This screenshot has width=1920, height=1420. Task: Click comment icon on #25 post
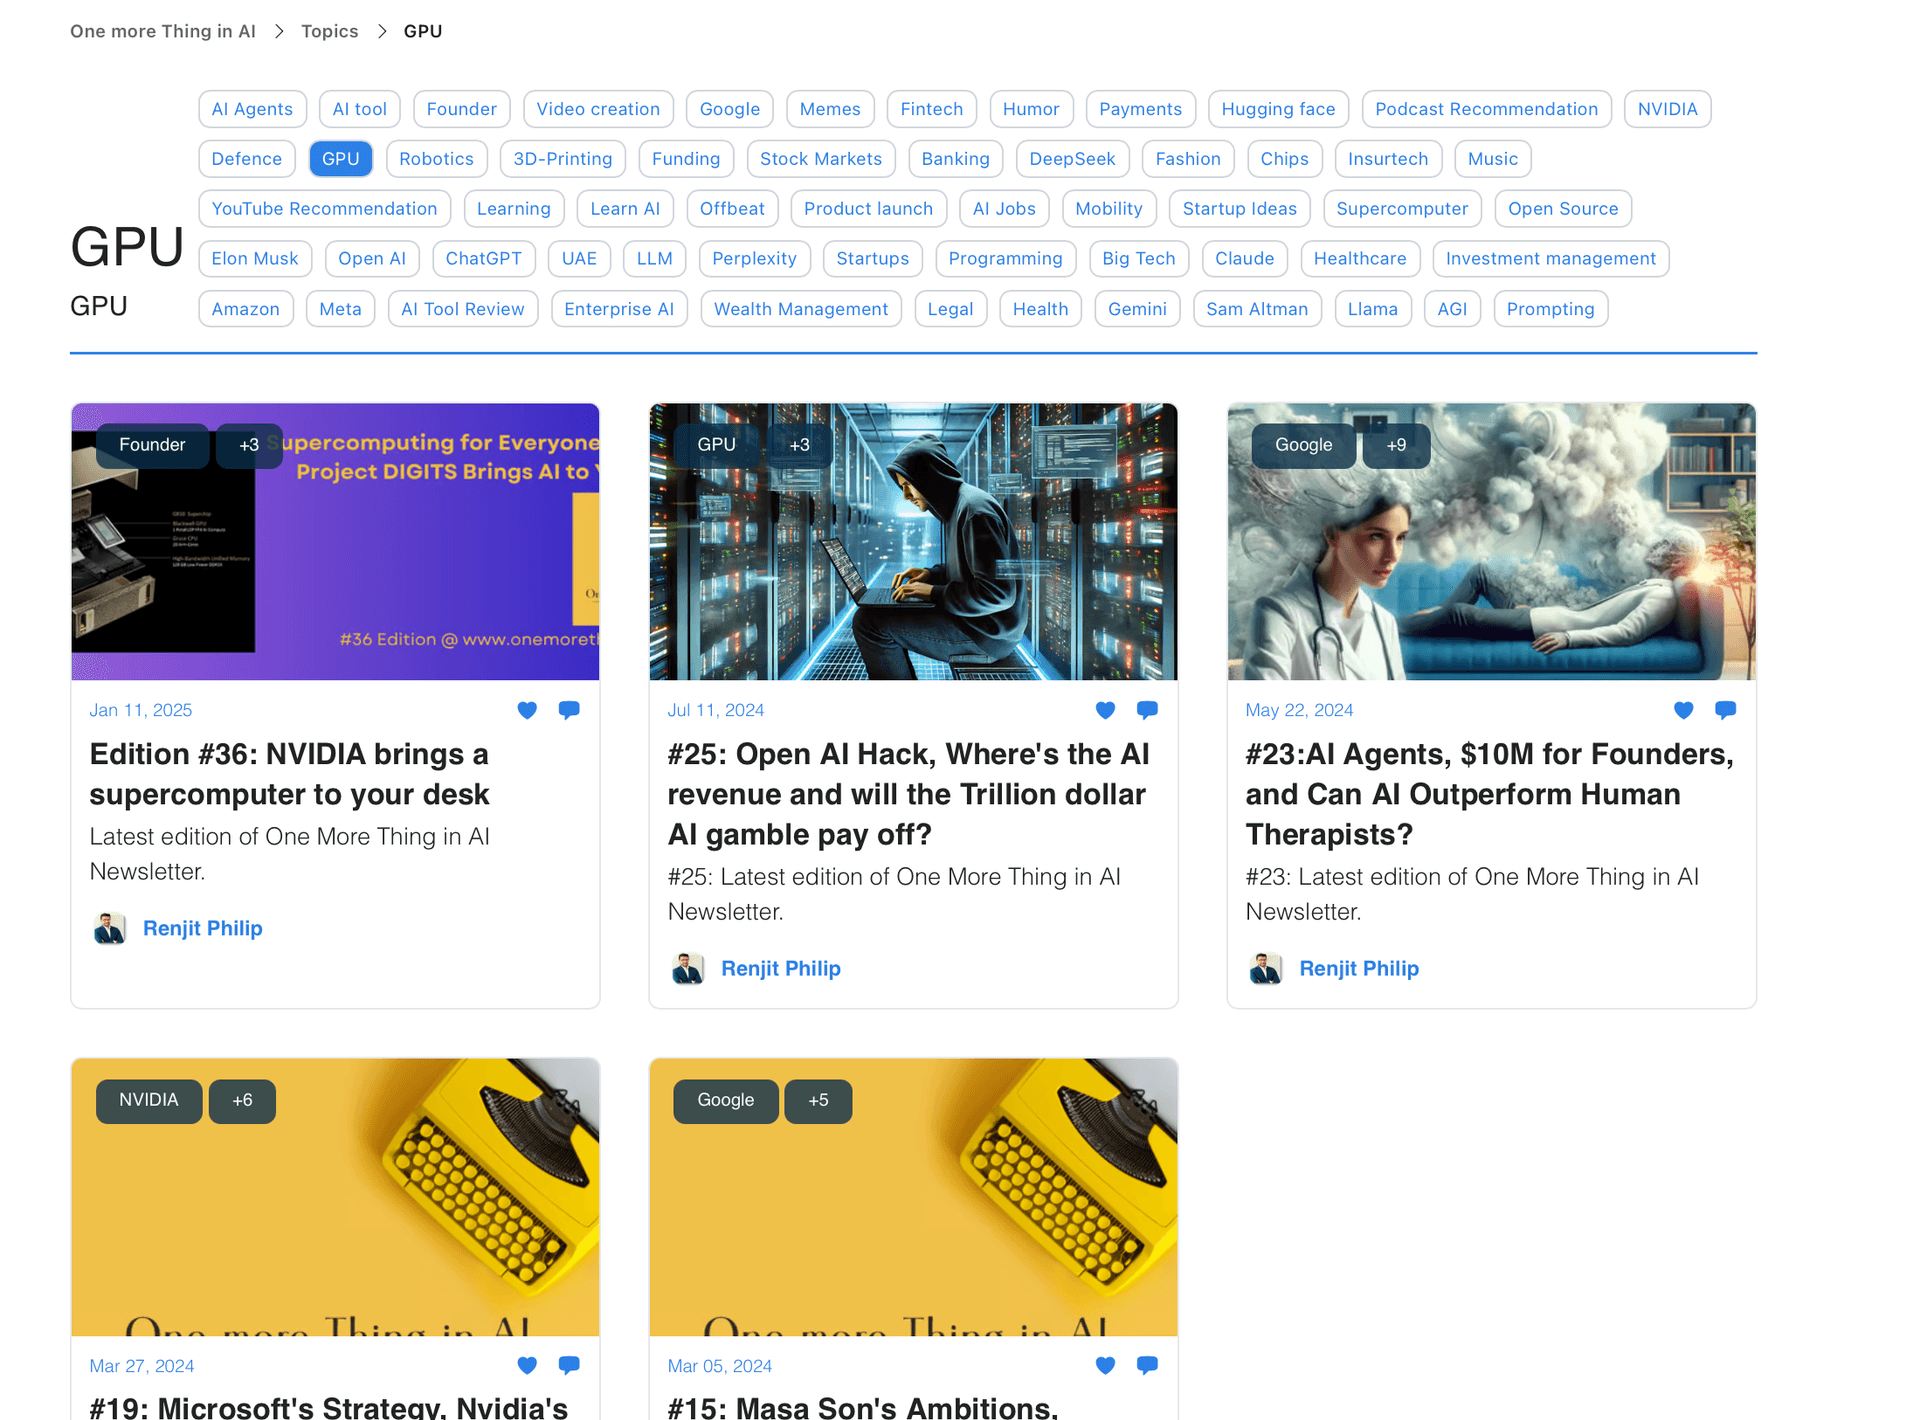[1147, 710]
